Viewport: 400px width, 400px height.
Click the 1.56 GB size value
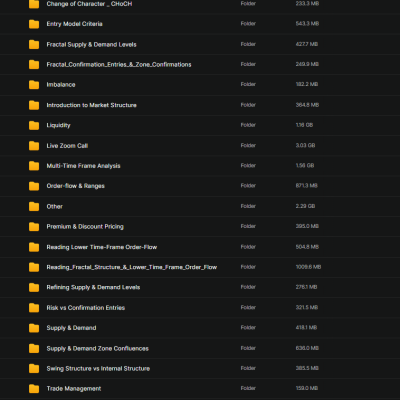coord(305,165)
